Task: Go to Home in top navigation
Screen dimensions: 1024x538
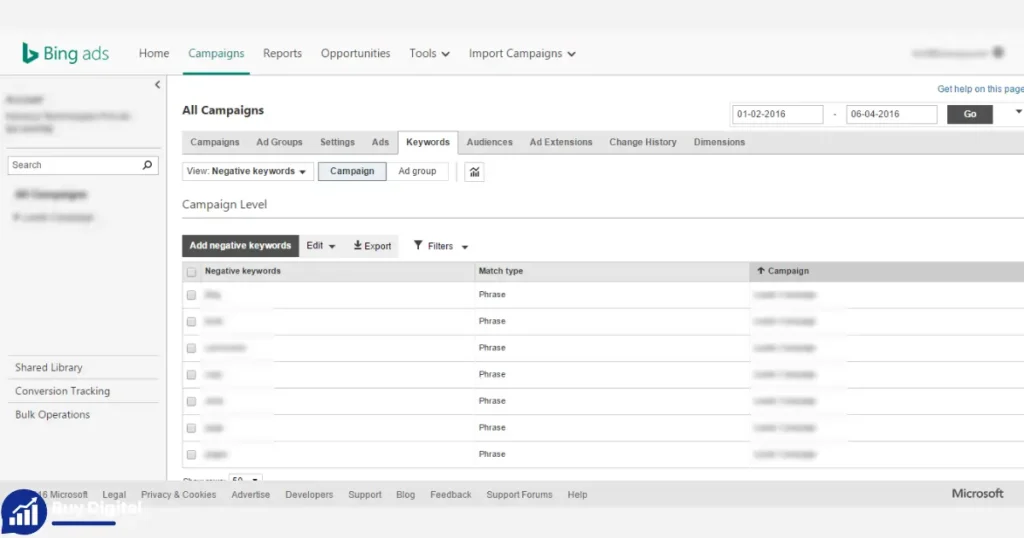Action: 153,54
